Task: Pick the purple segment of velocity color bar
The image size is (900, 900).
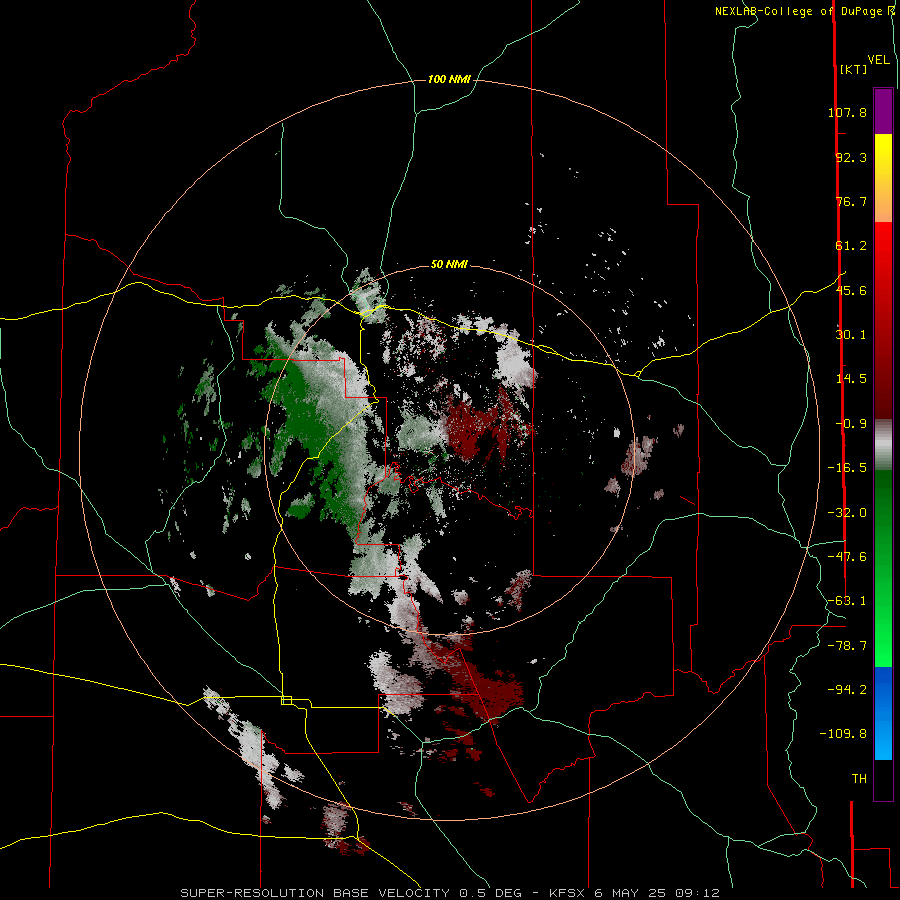Action: 883,111
